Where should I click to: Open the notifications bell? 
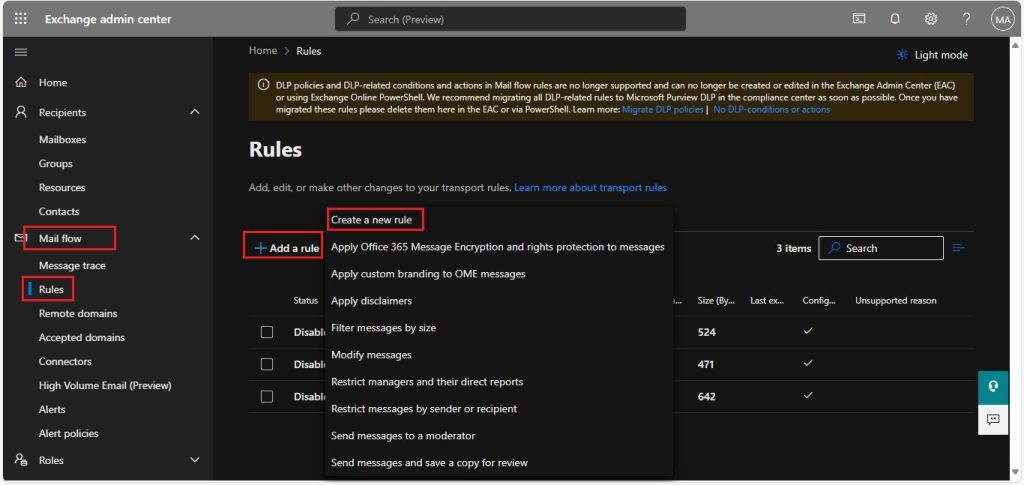pyautogui.click(x=895, y=19)
